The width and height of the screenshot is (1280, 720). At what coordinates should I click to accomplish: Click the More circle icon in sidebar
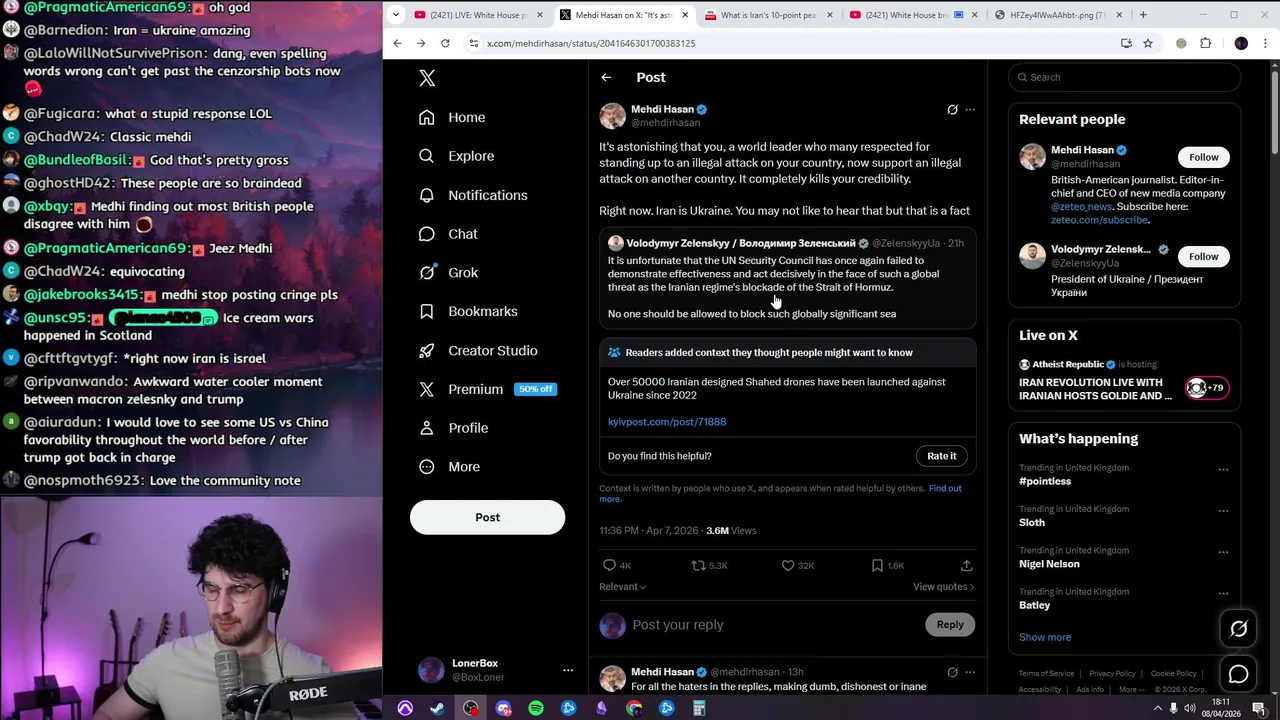coord(427,467)
